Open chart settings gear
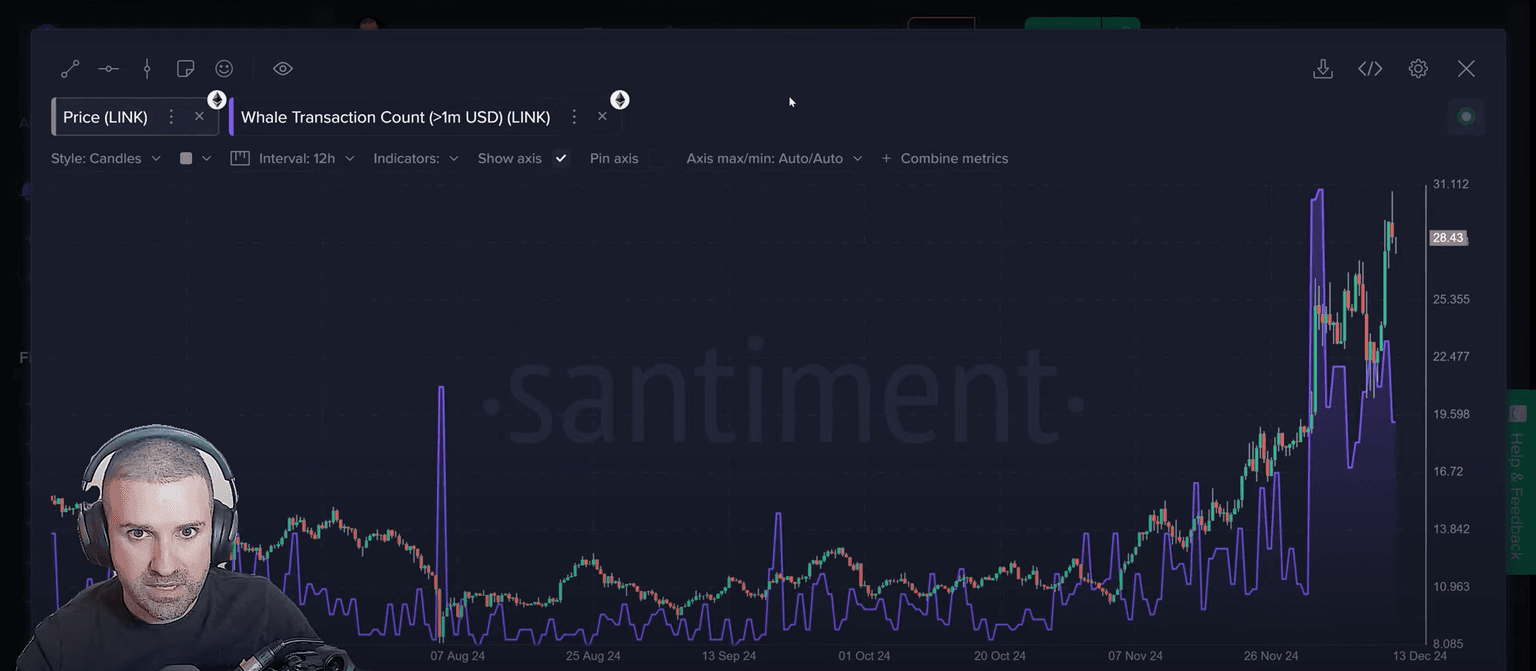This screenshot has height=671, width=1536. [1418, 69]
